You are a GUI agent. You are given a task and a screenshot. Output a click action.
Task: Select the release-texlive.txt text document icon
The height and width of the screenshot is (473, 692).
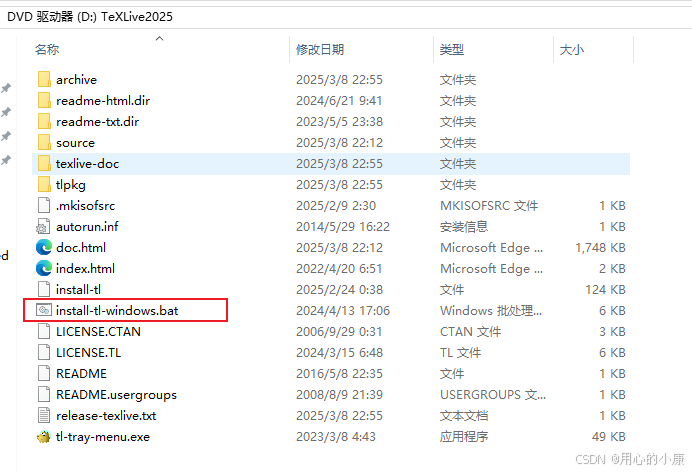tap(44, 415)
